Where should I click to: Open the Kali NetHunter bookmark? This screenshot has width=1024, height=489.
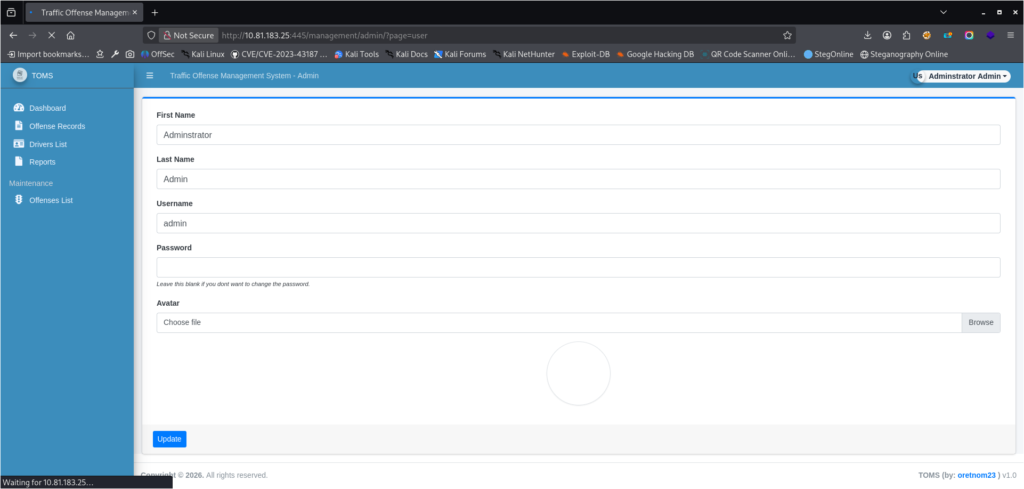point(524,54)
